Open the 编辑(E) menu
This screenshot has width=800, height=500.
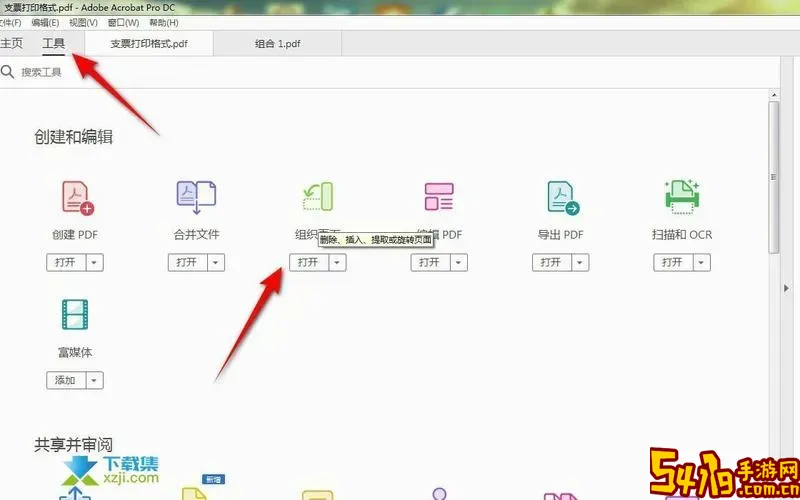tap(45, 23)
